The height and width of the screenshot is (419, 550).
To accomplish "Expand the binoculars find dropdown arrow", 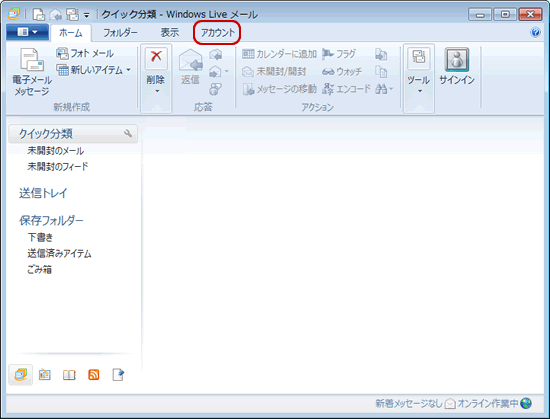I will point(391,89).
